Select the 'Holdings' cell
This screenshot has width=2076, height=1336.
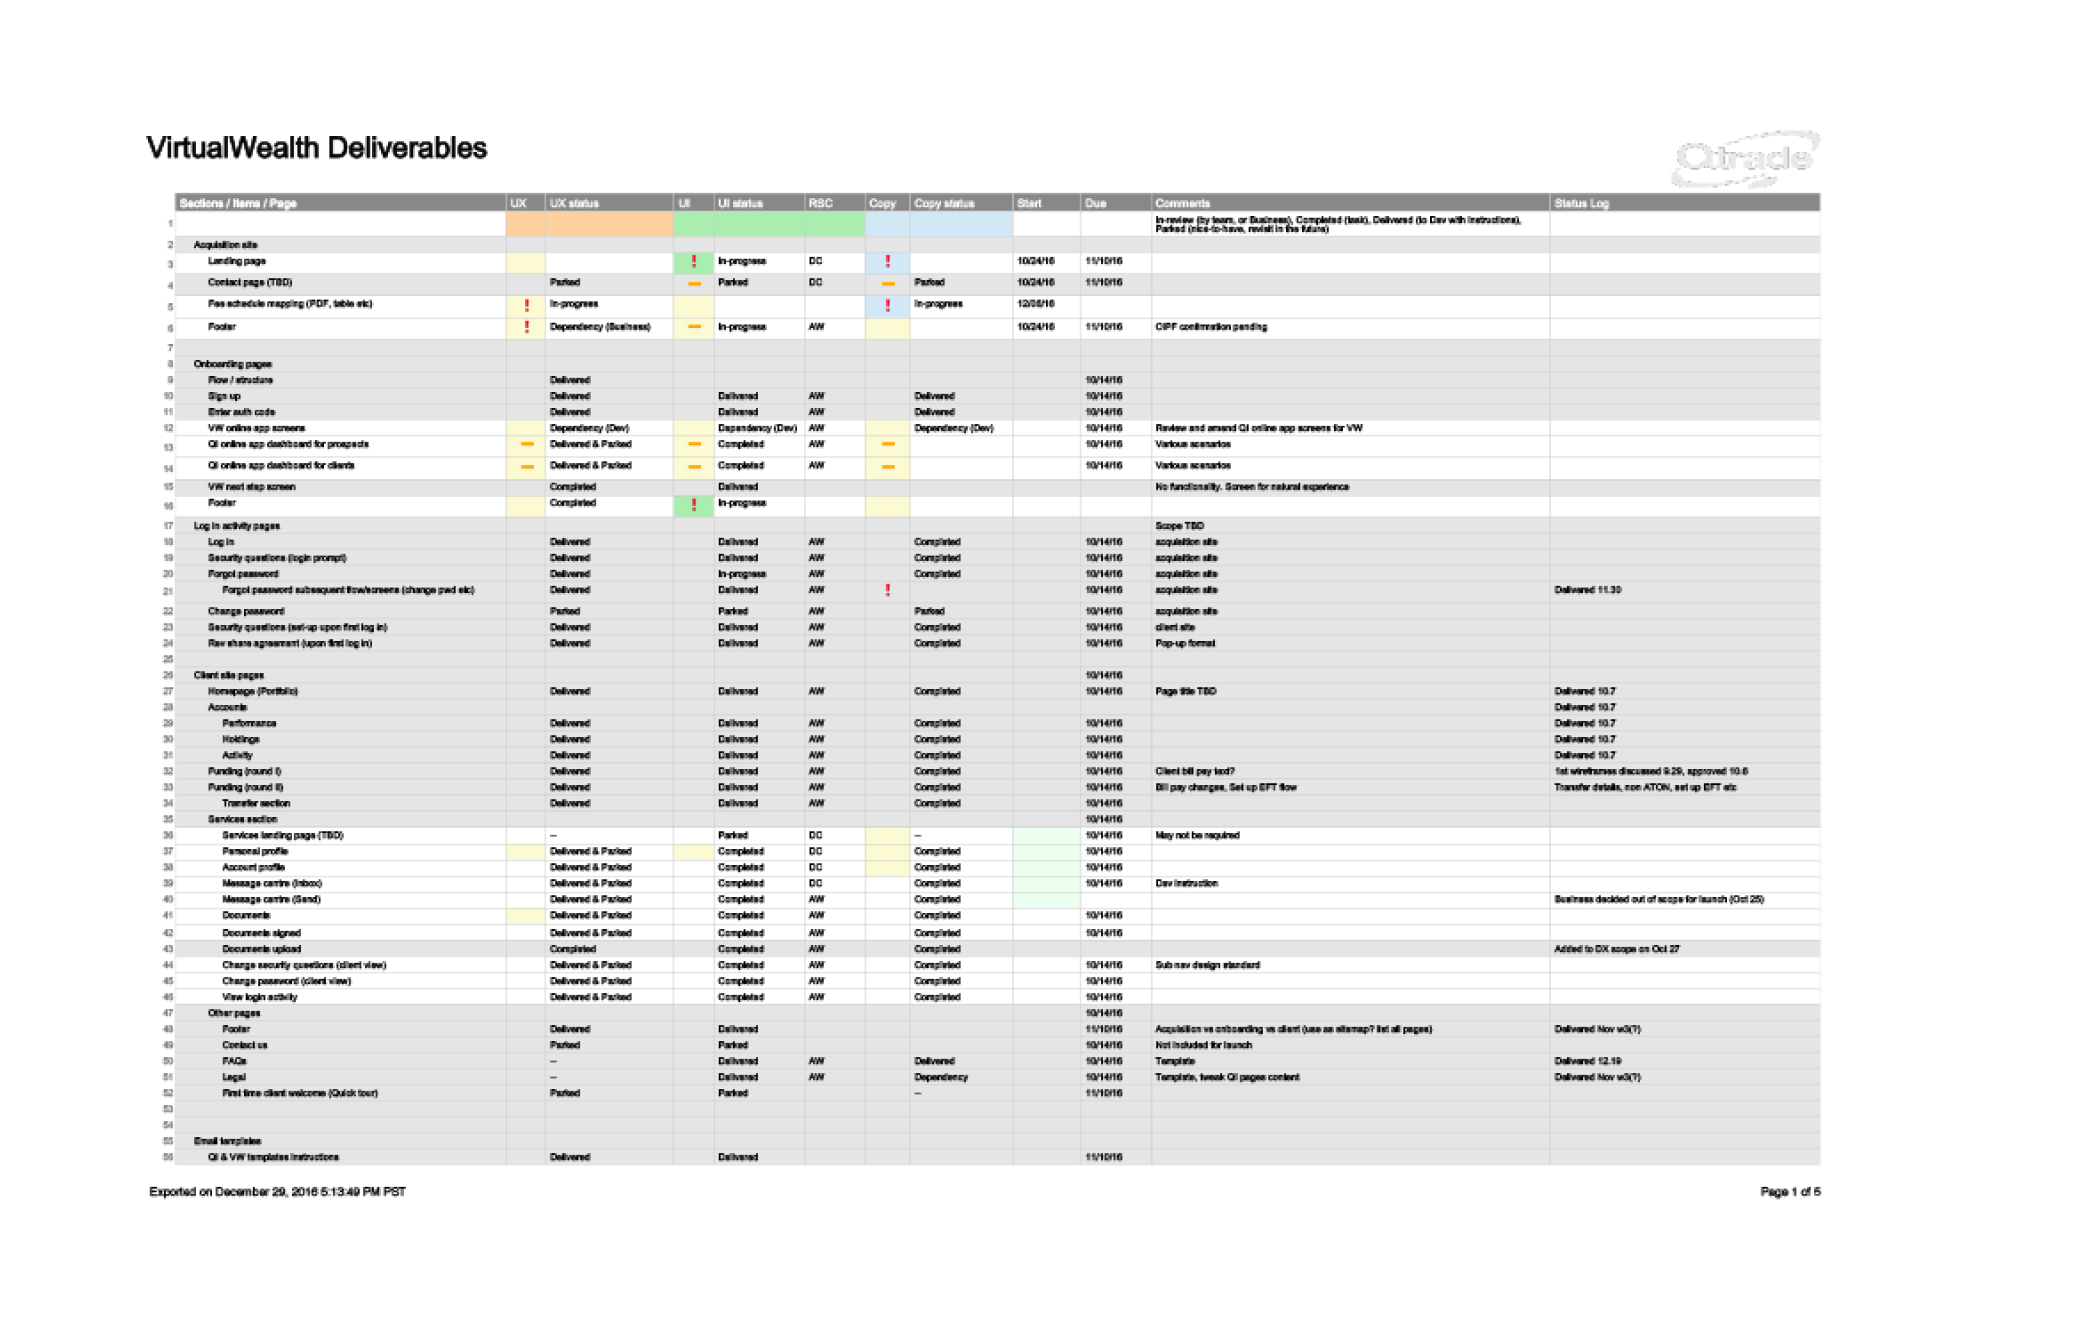[340, 740]
